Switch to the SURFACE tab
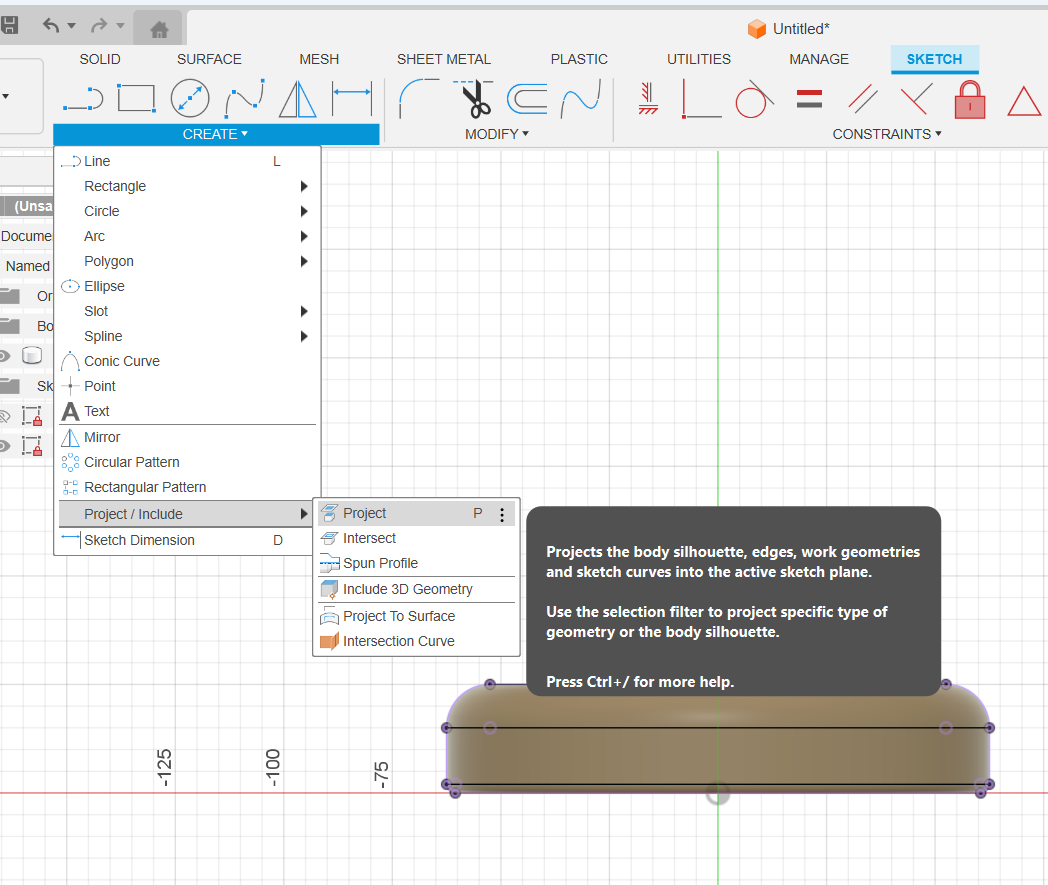The image size is (1048, 885). point(209,59)
